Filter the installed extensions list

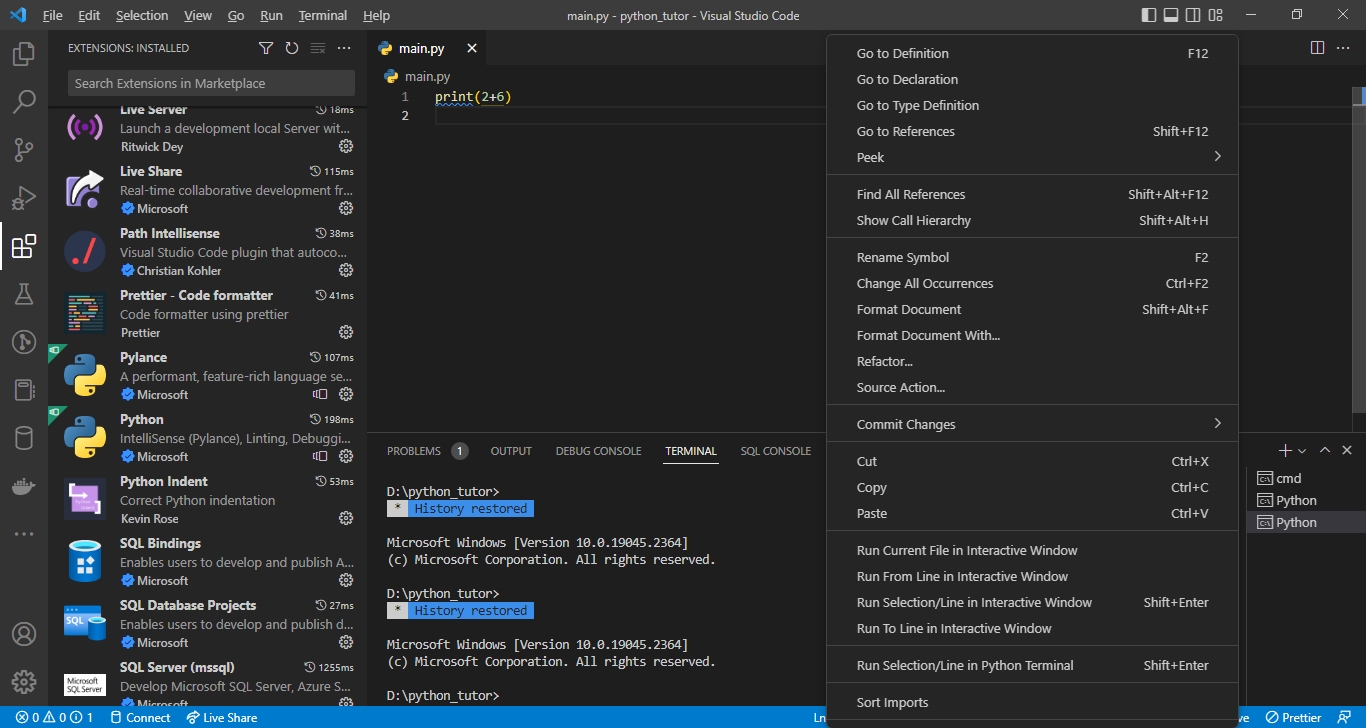pyautogui.click(x=265, y=47)
